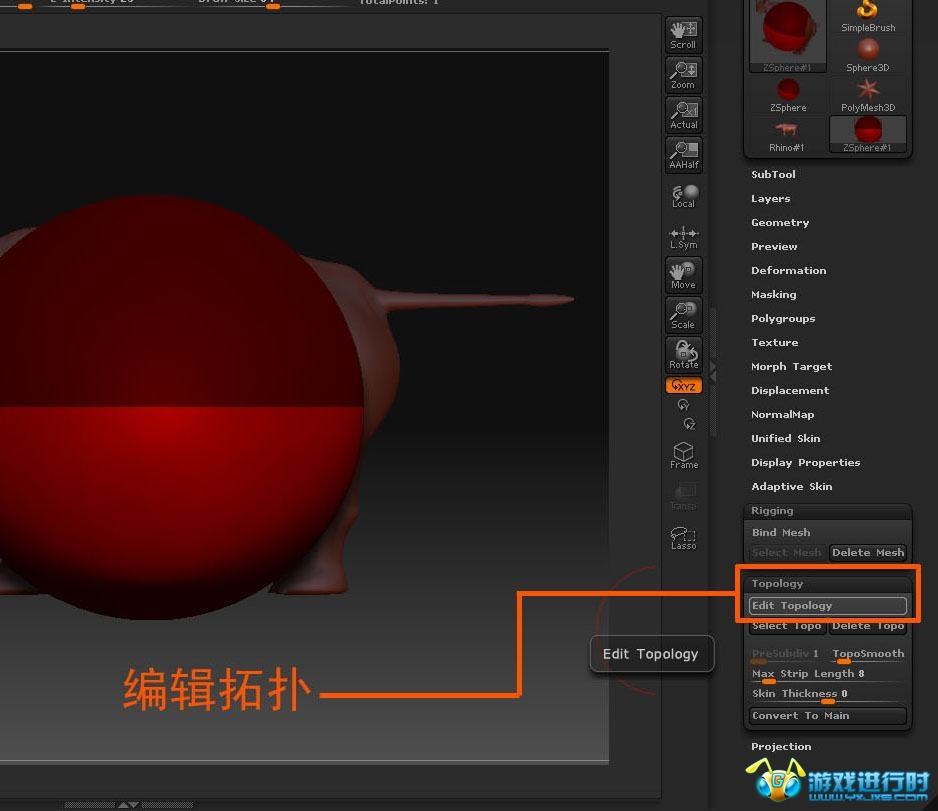Enable Edit Topology mode
Viewport: 938px width, 811px height.
tap(827, 605)
